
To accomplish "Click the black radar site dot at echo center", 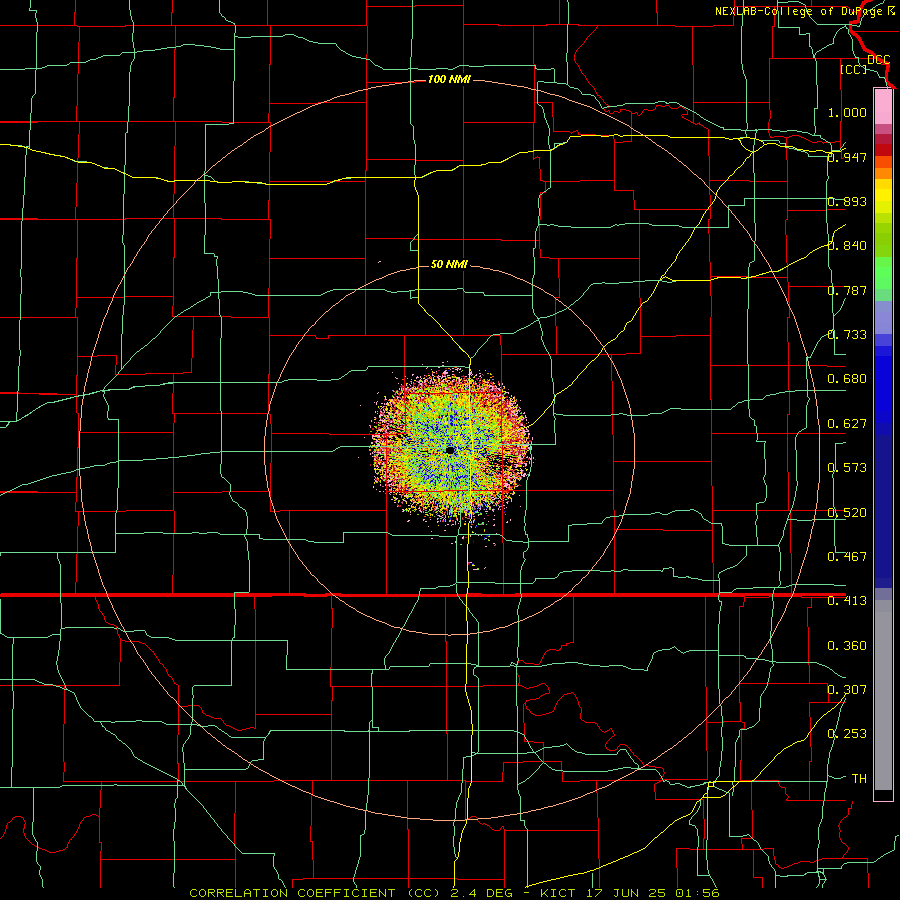I will click(450, 451).
